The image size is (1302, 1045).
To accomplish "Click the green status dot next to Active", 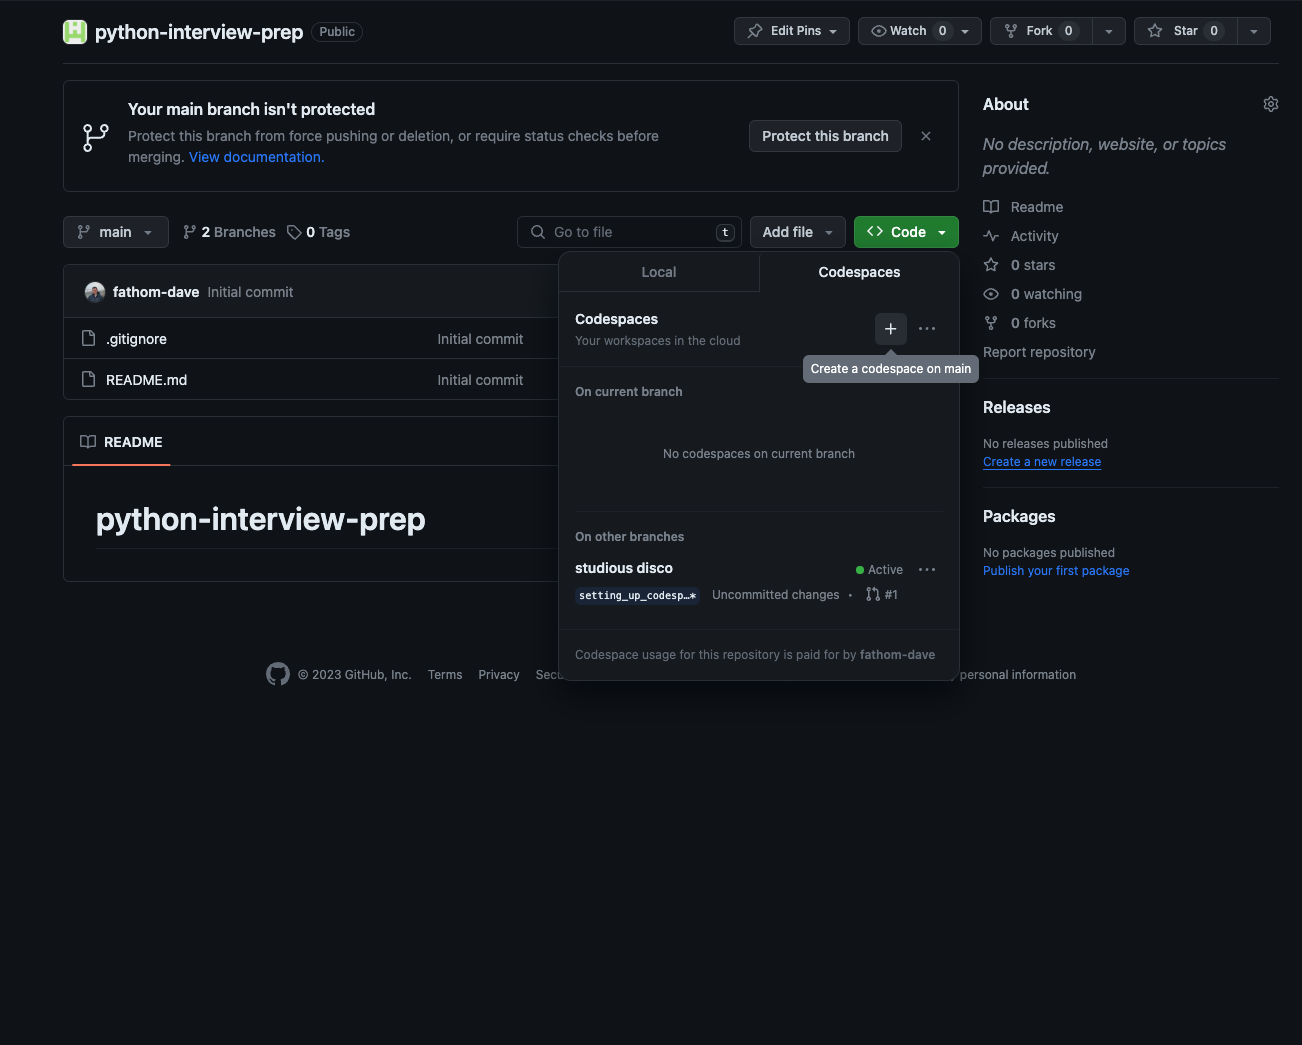I will (x=860, y=570).
